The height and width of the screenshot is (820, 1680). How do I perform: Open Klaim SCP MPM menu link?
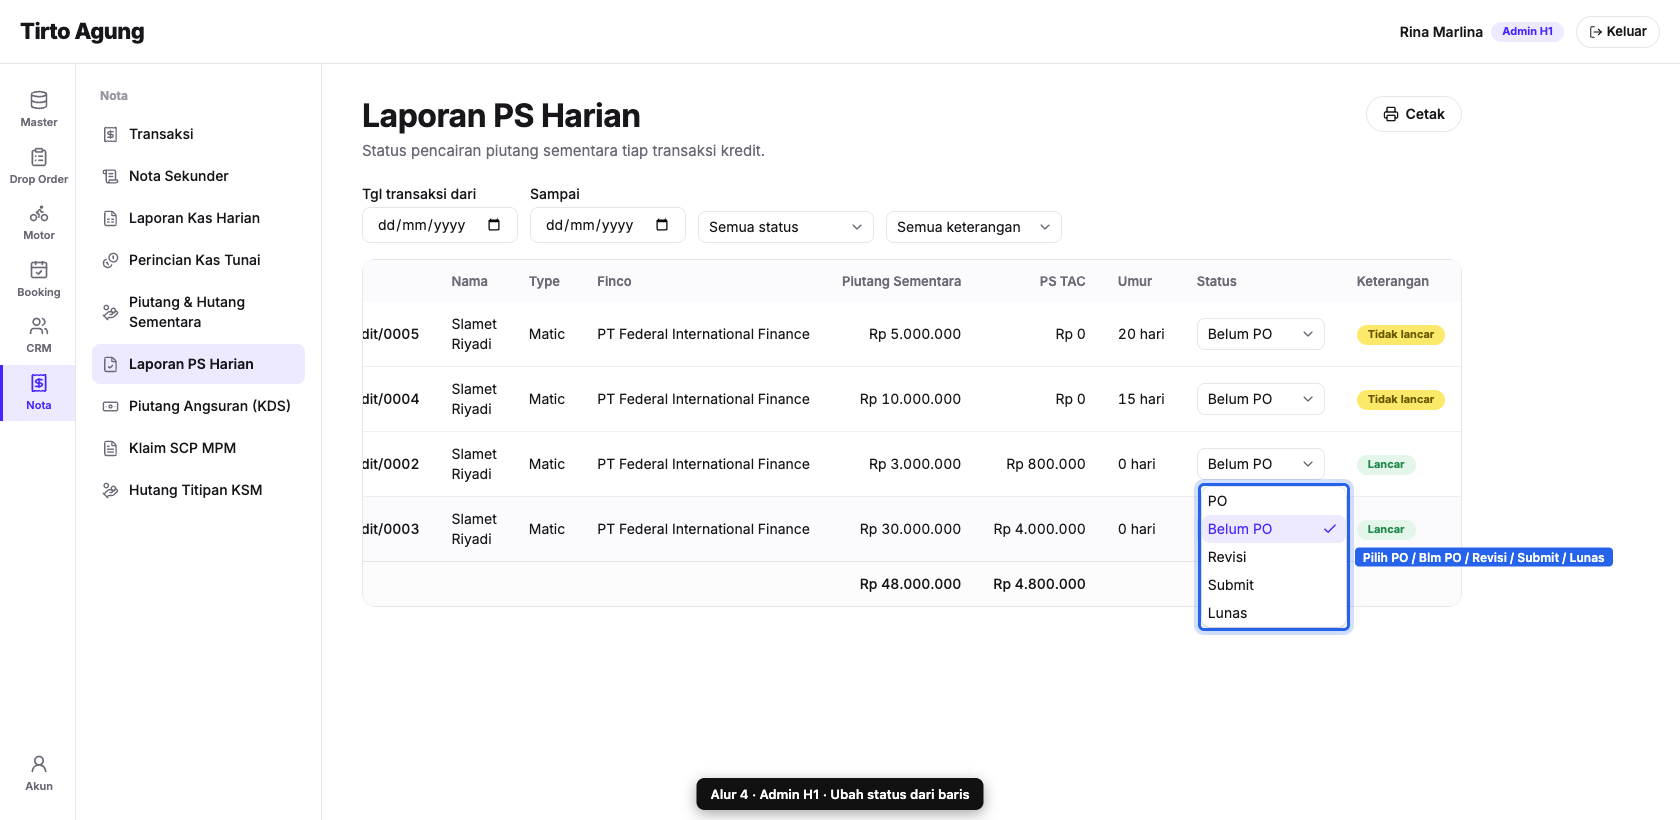198,448
